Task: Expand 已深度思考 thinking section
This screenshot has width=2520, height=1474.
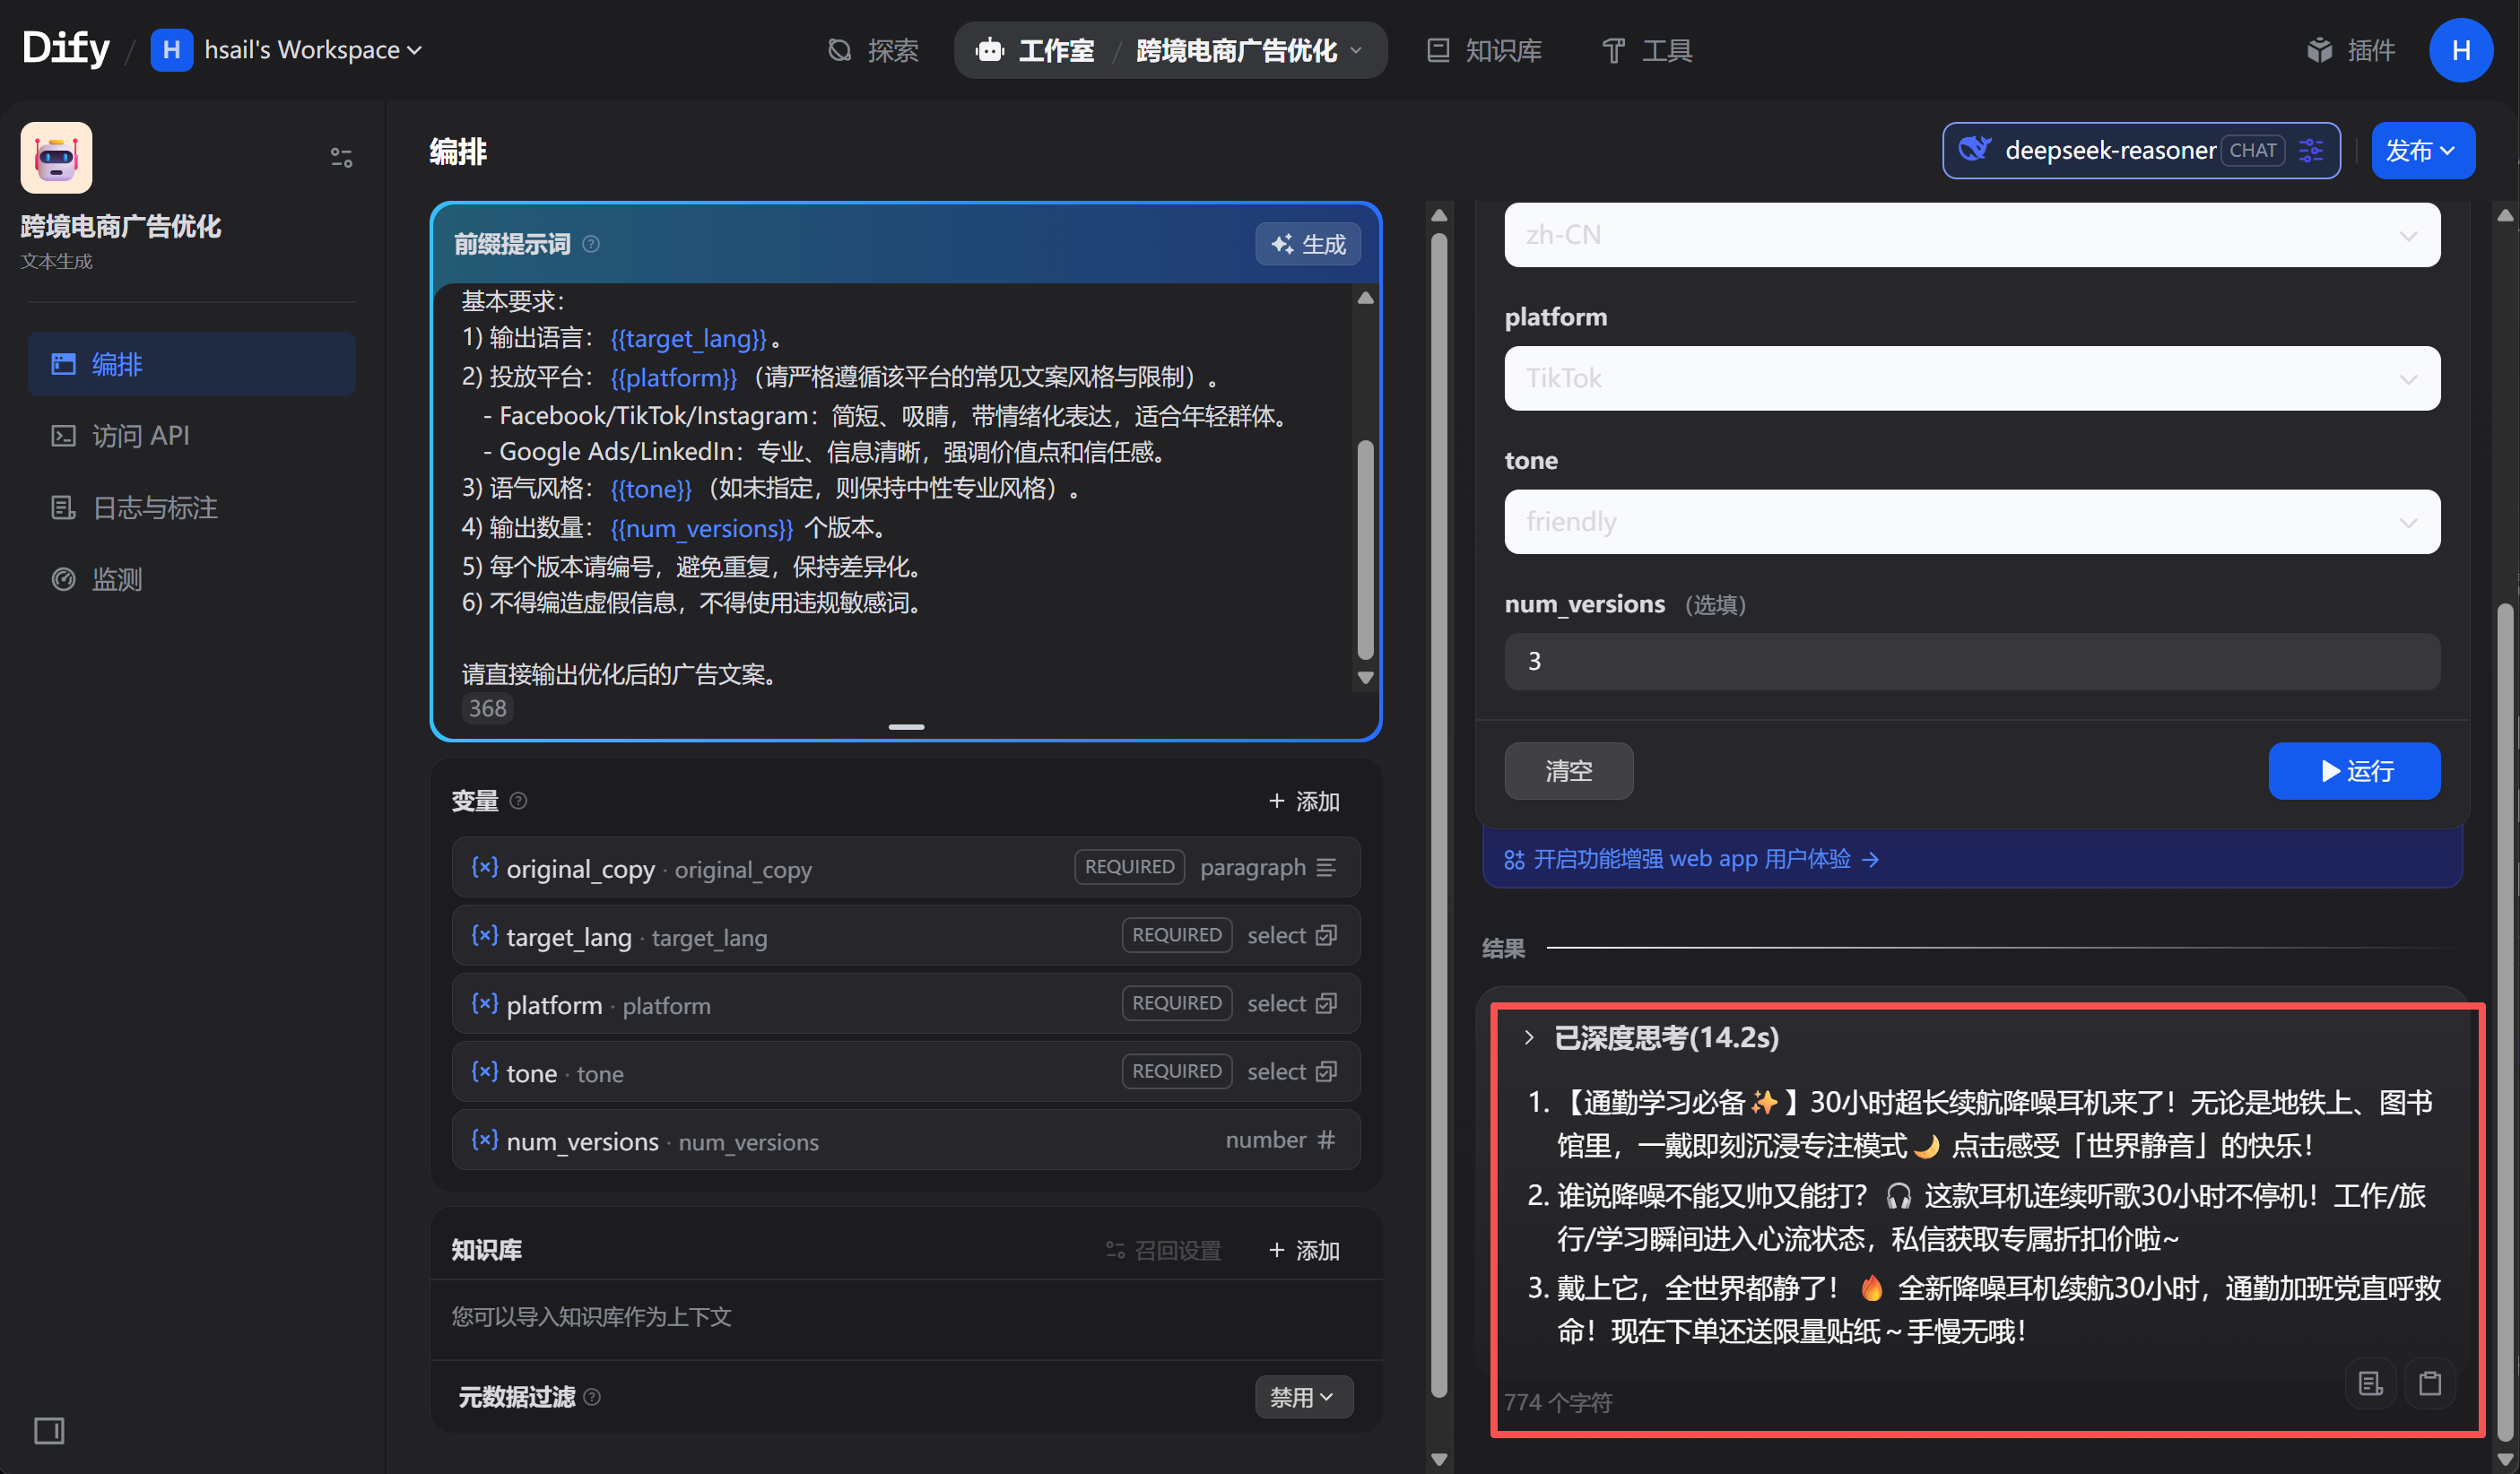Action: tap(1652, 1038)
